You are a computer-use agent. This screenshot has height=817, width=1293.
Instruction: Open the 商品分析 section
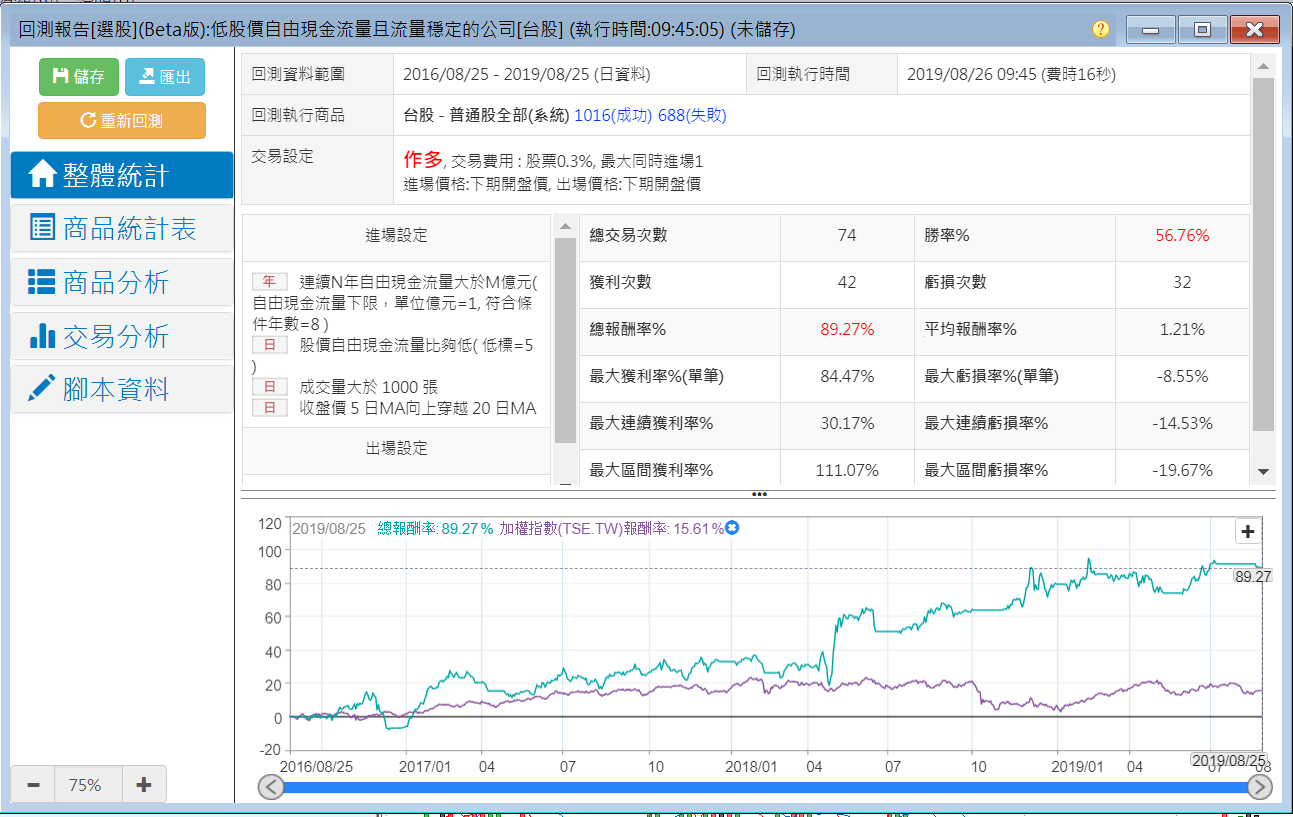122,283
